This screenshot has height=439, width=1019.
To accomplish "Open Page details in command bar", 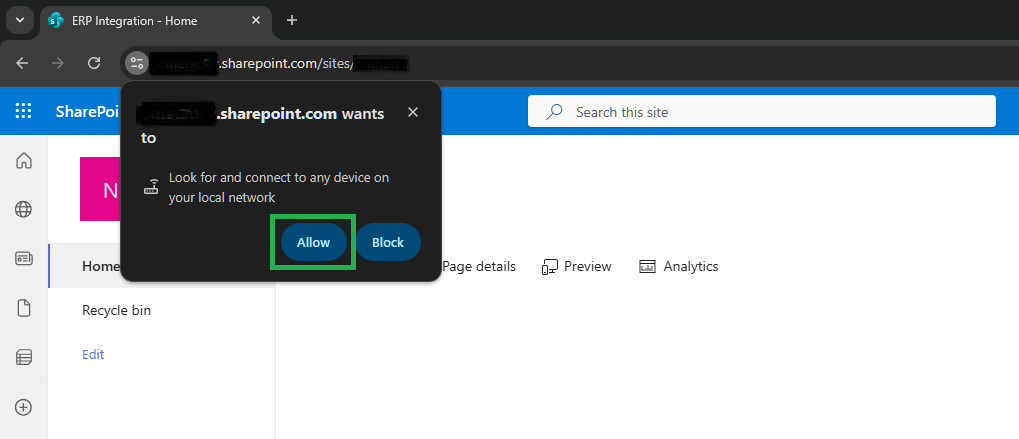I will (478, 266).
